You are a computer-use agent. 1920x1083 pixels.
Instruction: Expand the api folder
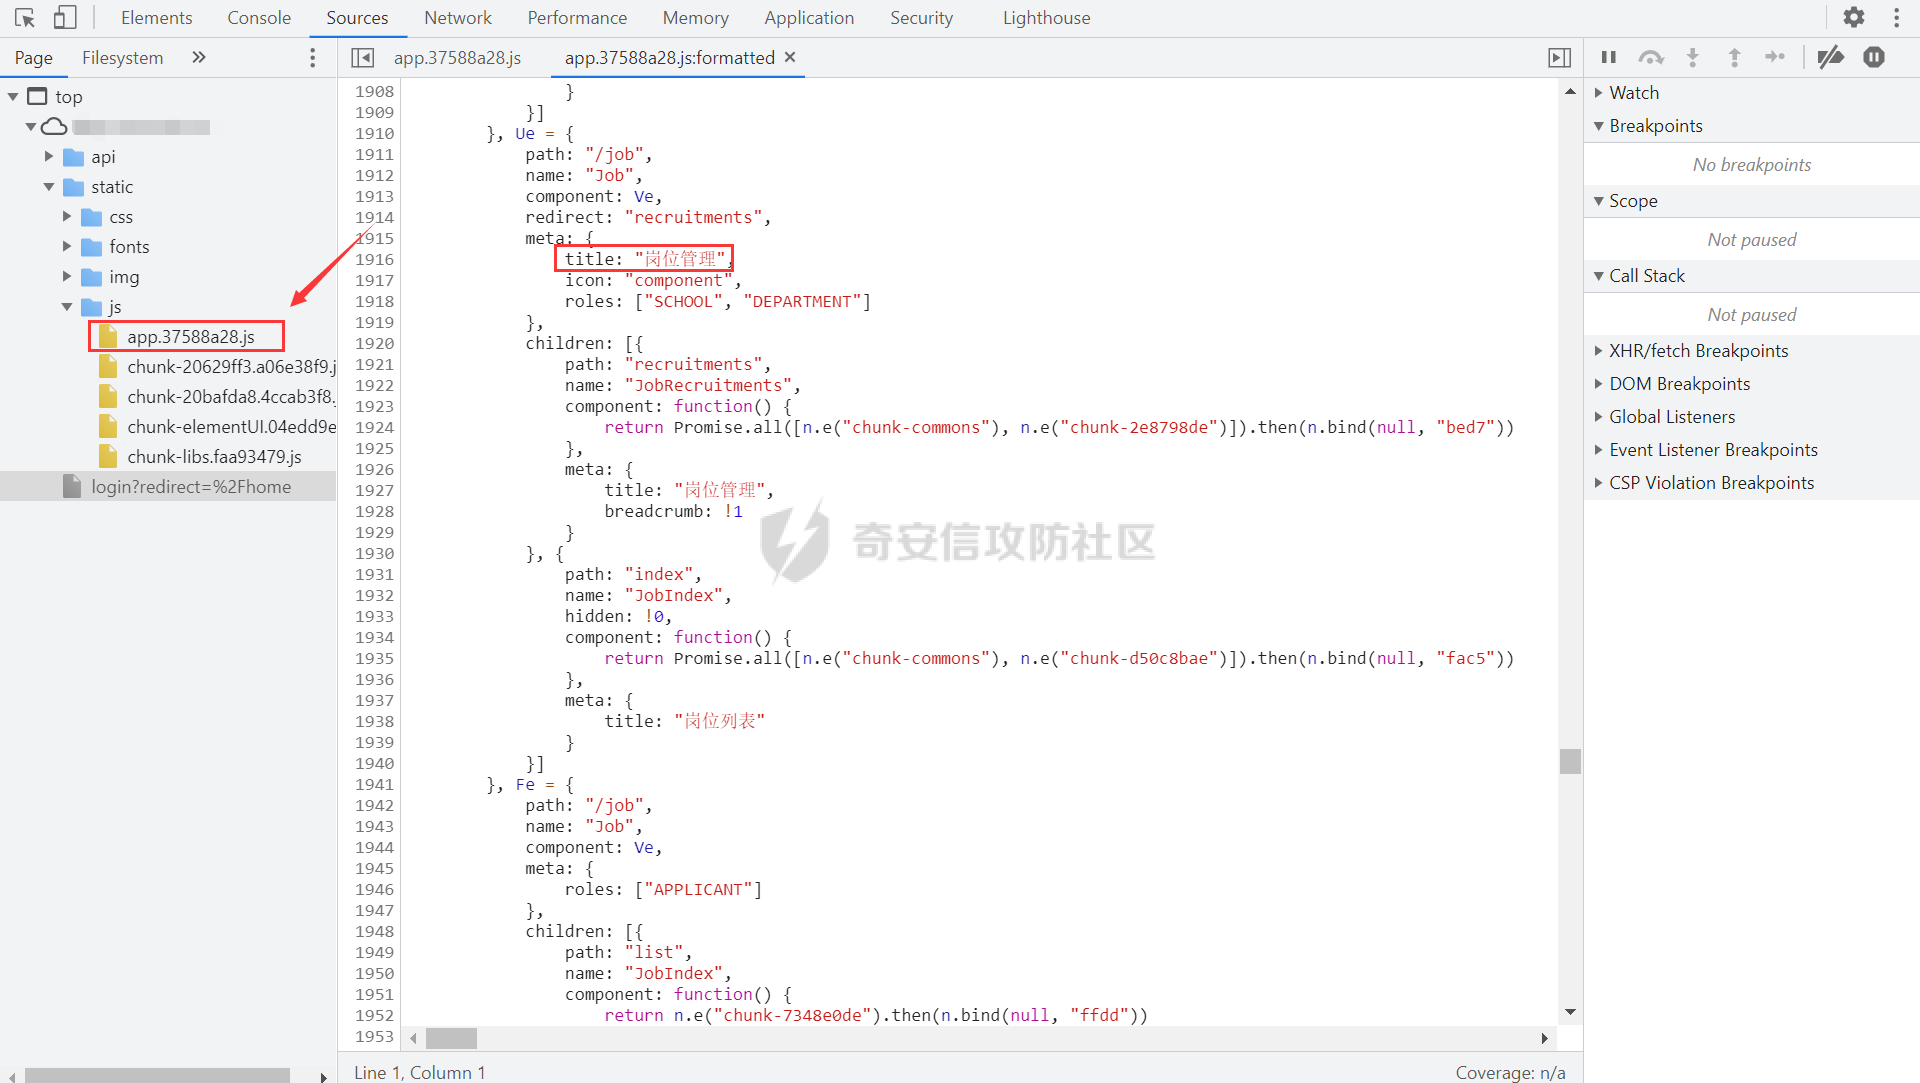[x=49, y=157]
